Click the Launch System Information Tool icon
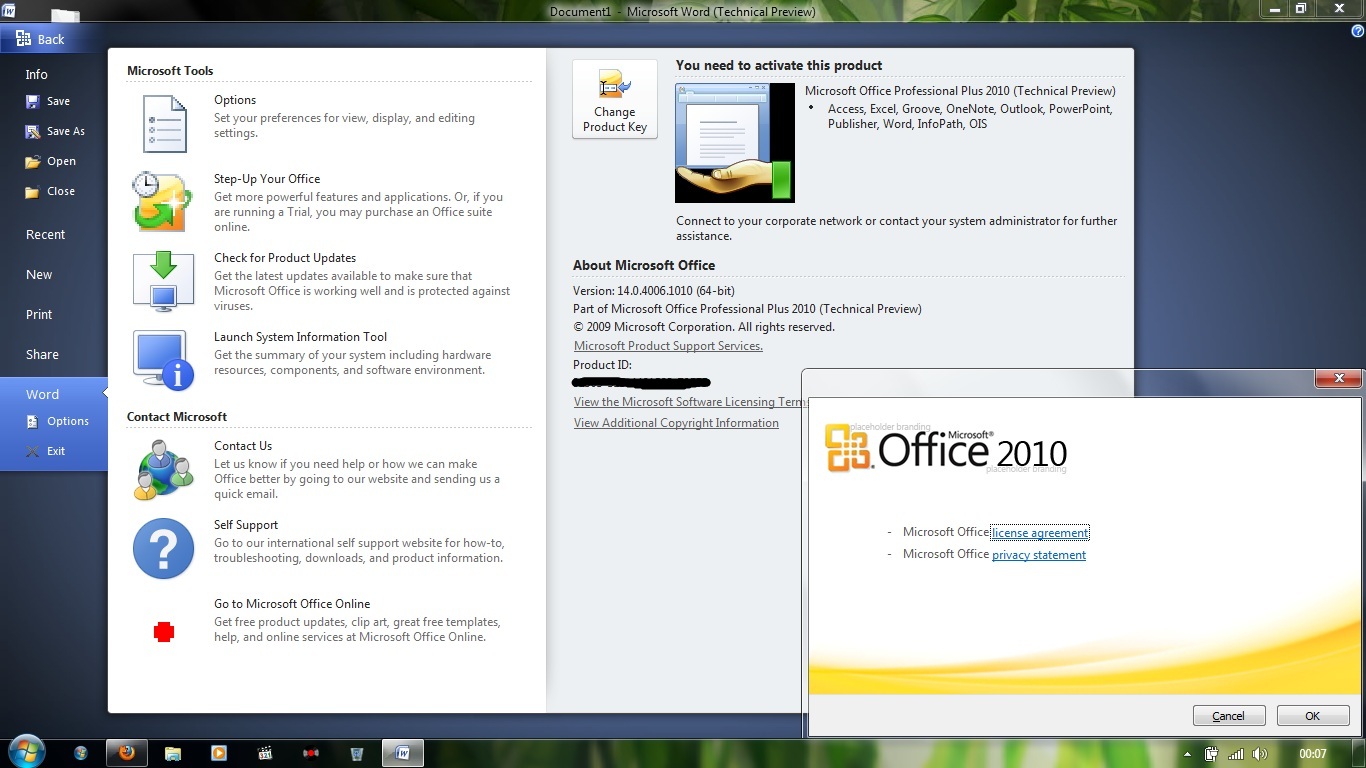This screenshot has height=768, width=1366. coord(163,360)
